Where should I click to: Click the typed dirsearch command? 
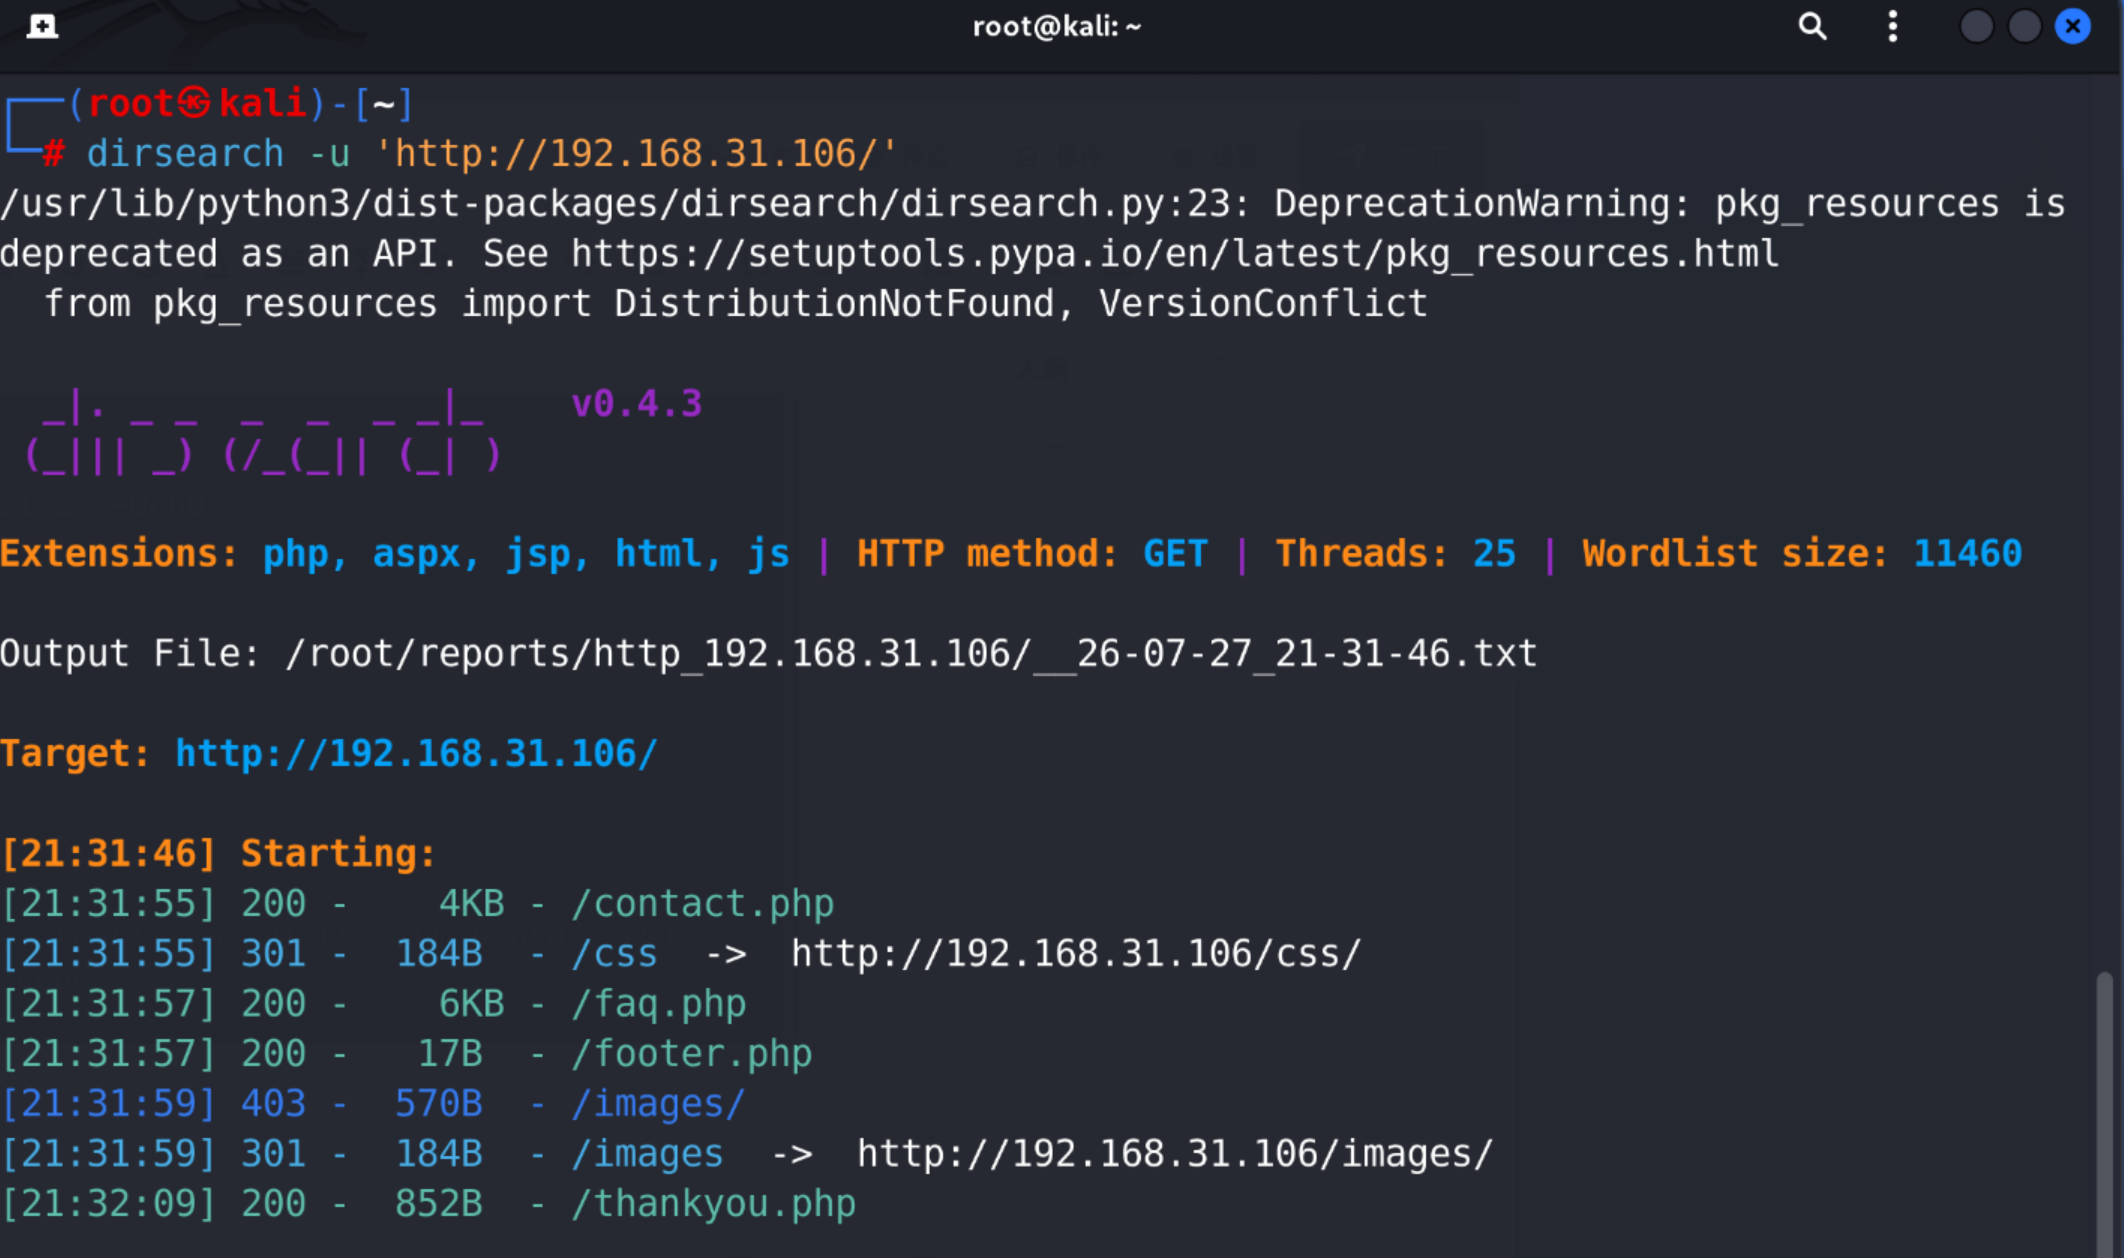point(492,154)
